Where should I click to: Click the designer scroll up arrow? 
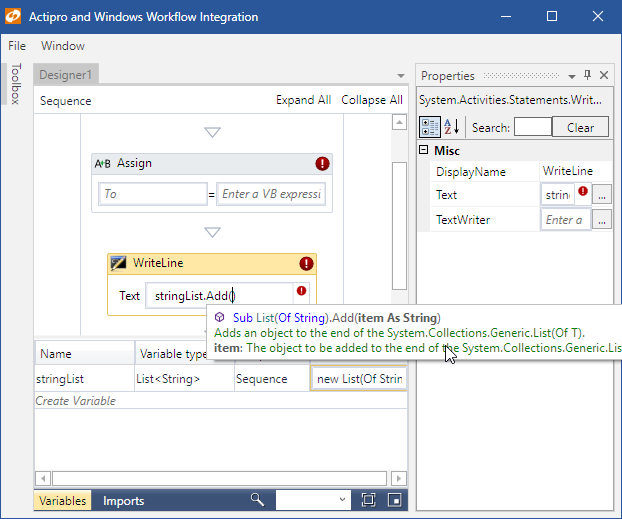click(x=399, y=122)
